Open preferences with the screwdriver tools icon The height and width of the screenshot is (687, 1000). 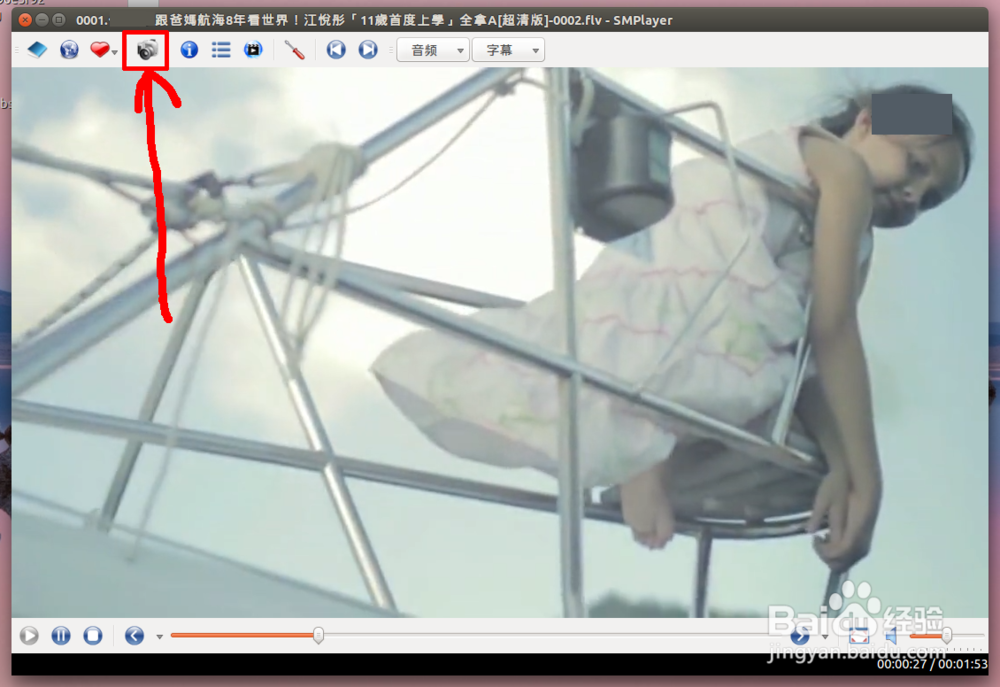pyautogui.click(x=295, y=50)
